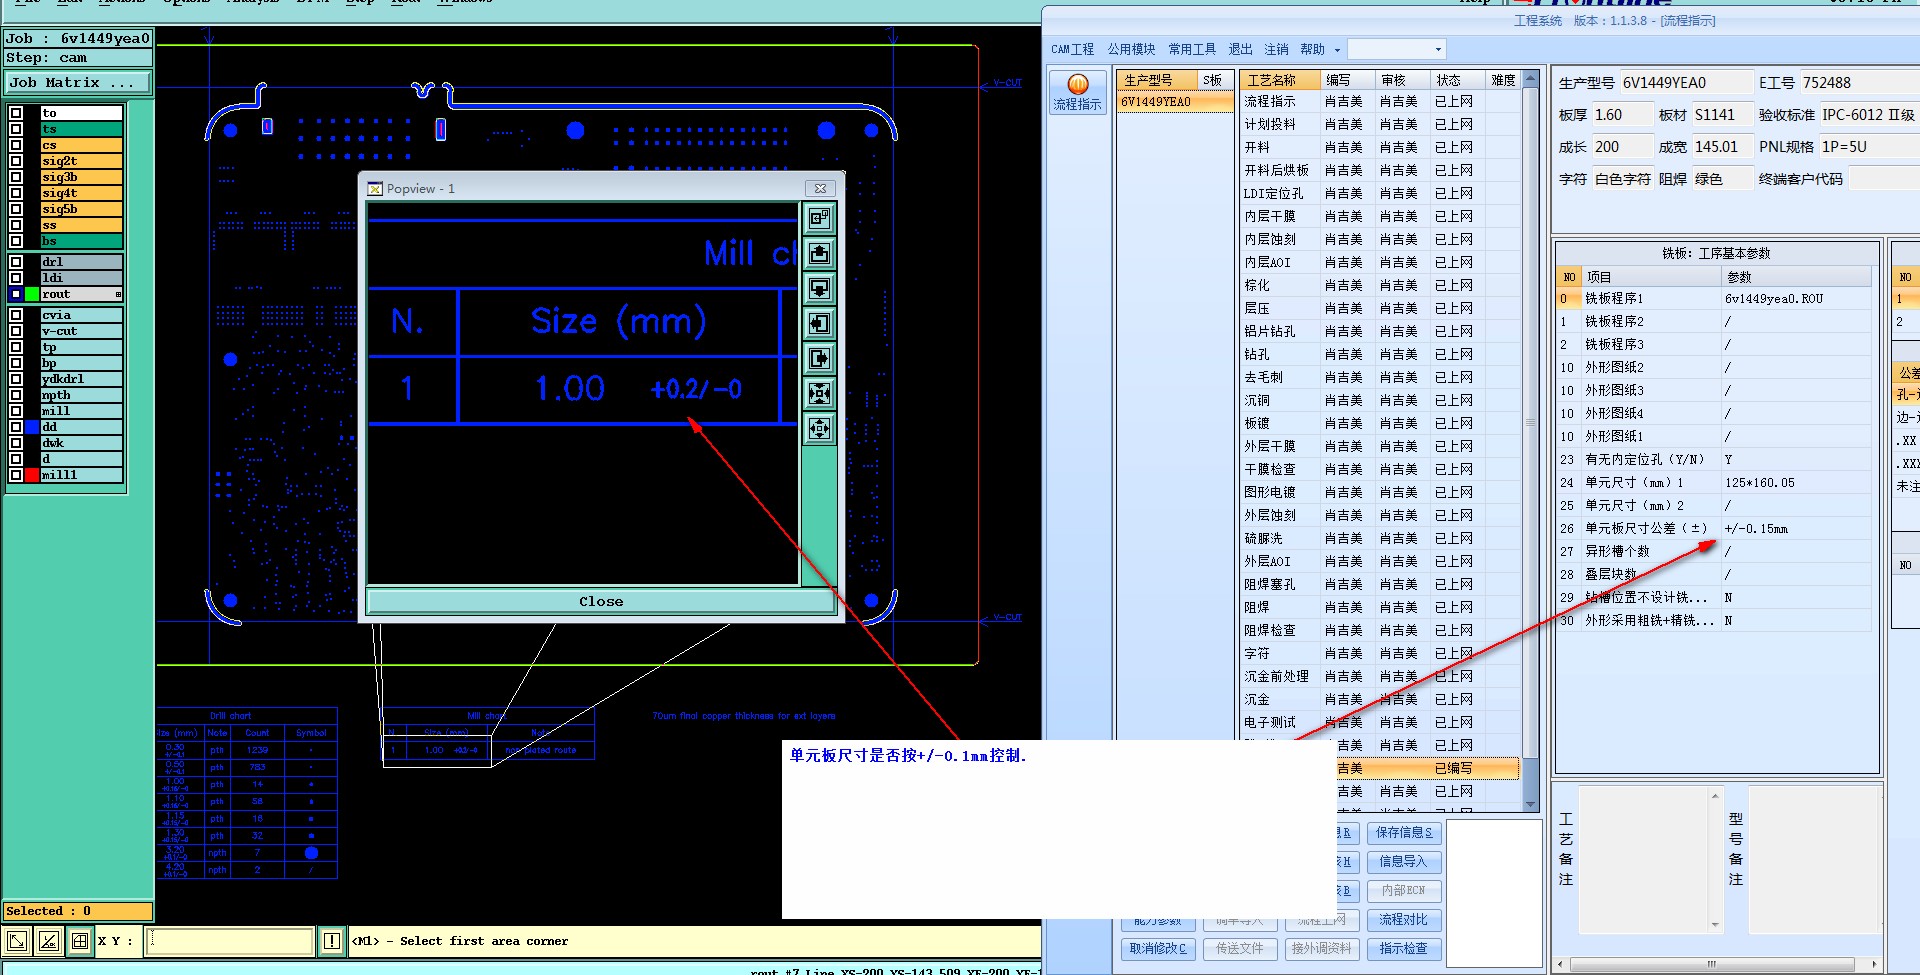Click the 指示检查 button
This screenshot has height=975, width=1920.
coord(1403,948)
